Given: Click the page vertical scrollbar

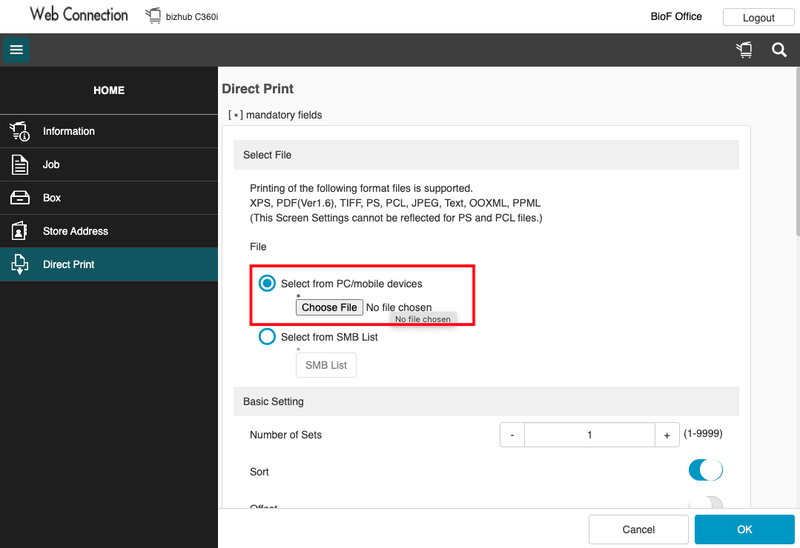Looking at the screenshot, I should click(x=797, y=153).
